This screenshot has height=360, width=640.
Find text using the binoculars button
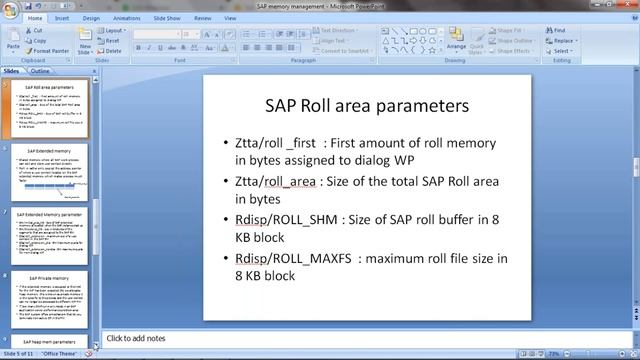556,30
